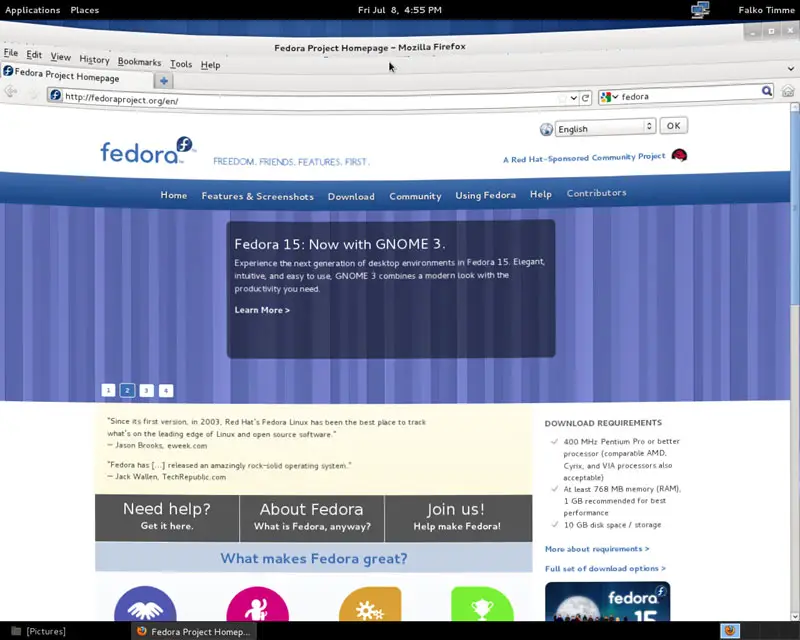Open the Applications menu in top panel
Viewport: 800px width, 640px height.
32,10
